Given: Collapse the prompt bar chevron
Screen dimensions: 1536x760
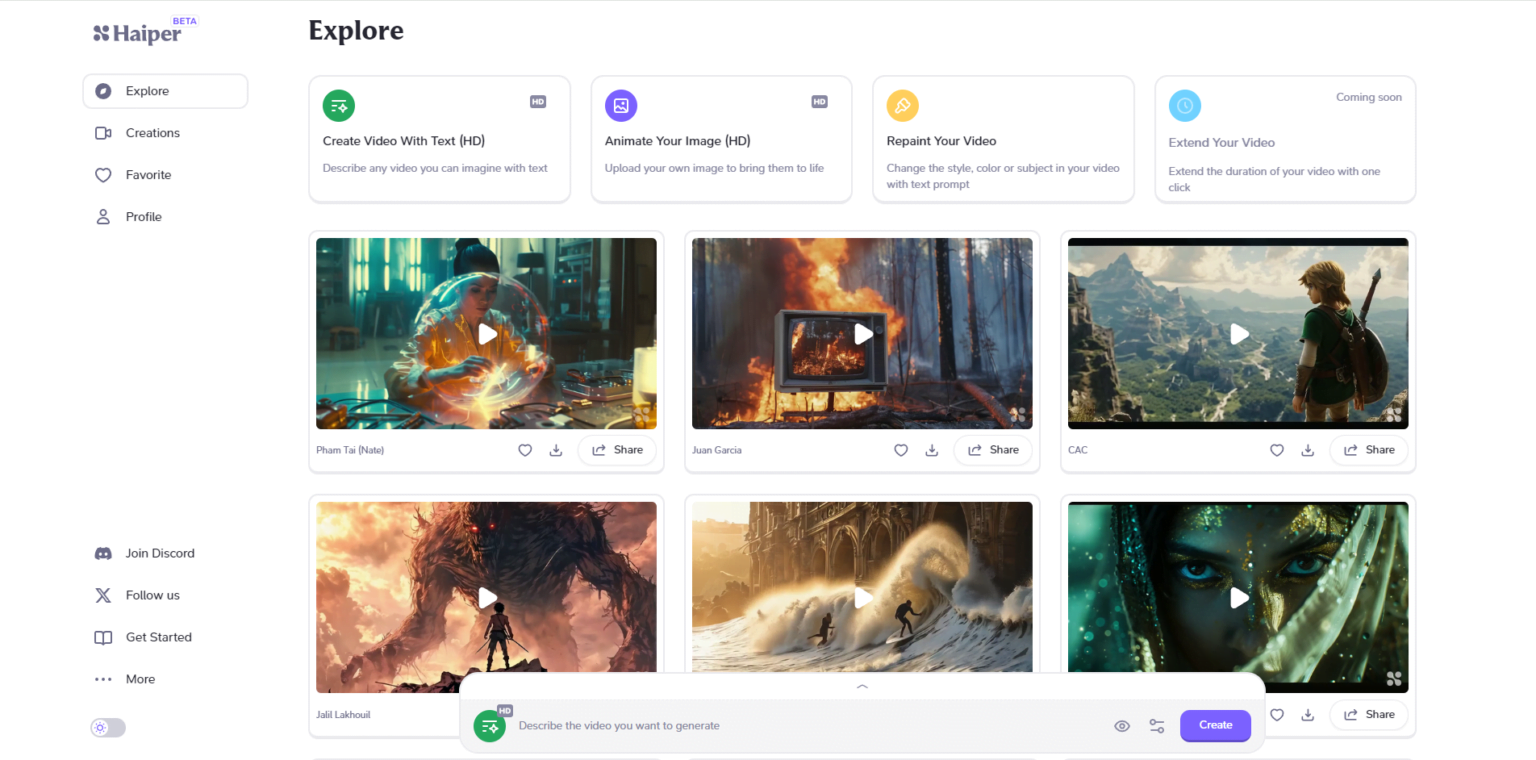Looking at the screenshot, I should click(x=861, y=687).
